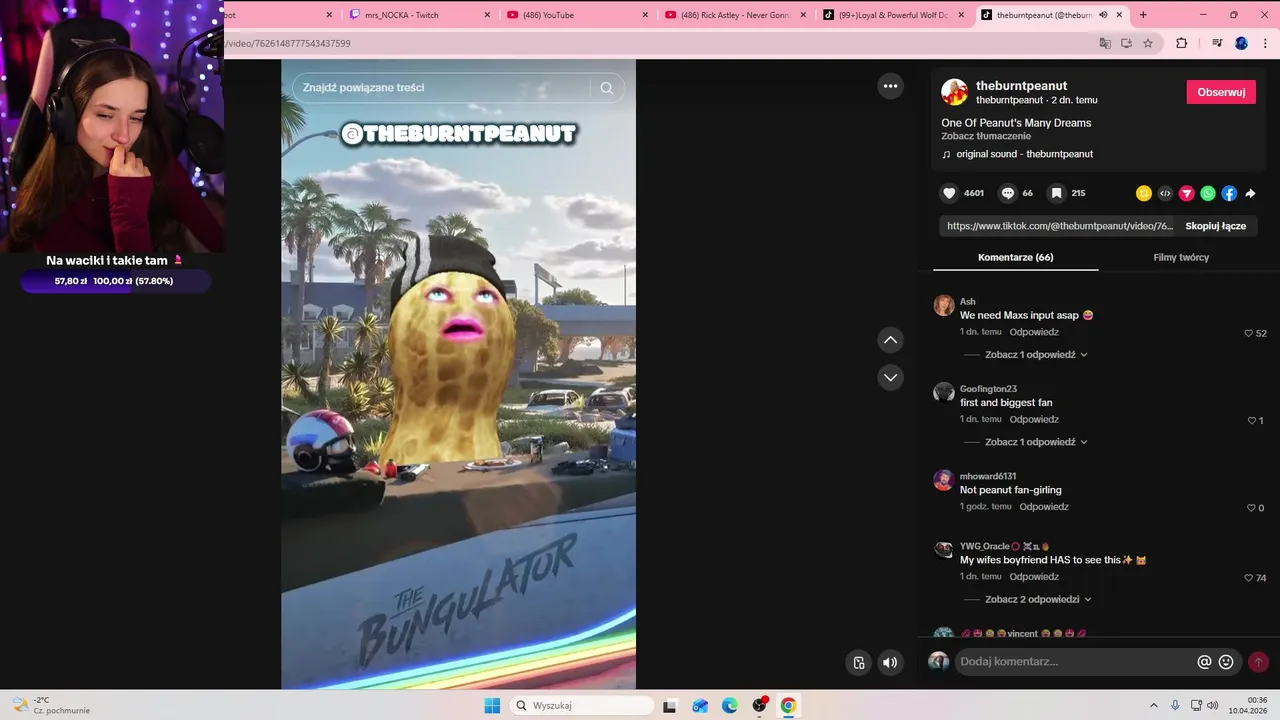Open the media control icon in Chrome
Viewport: 1280px width, 720px height.
pos(1217,43)
